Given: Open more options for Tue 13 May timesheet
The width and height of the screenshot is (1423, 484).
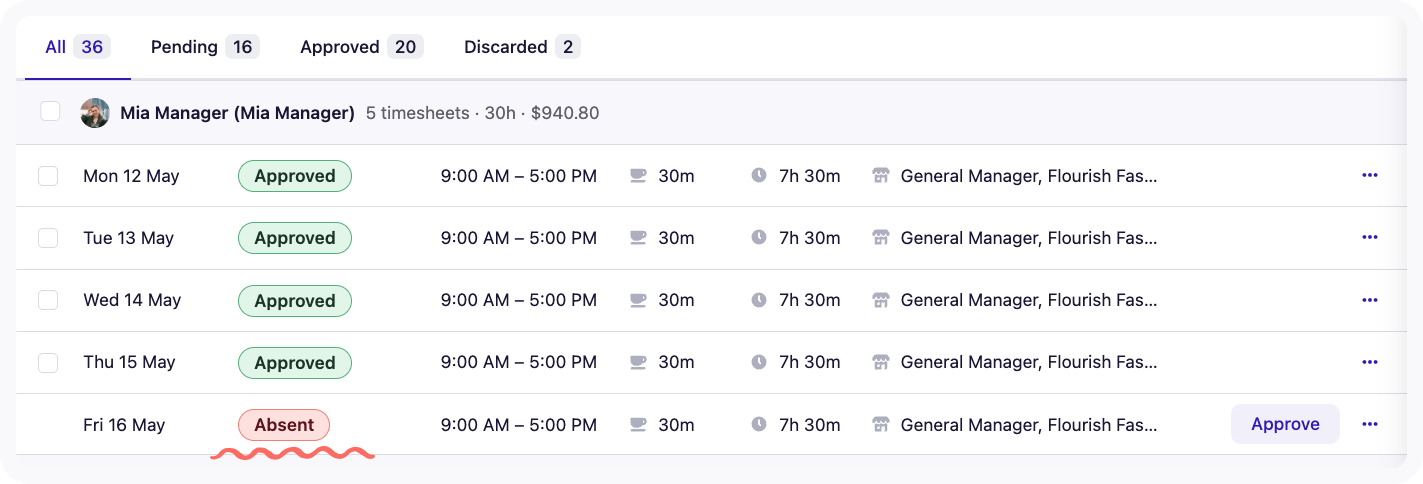Looking at the screenshot, I should 1369,238.
